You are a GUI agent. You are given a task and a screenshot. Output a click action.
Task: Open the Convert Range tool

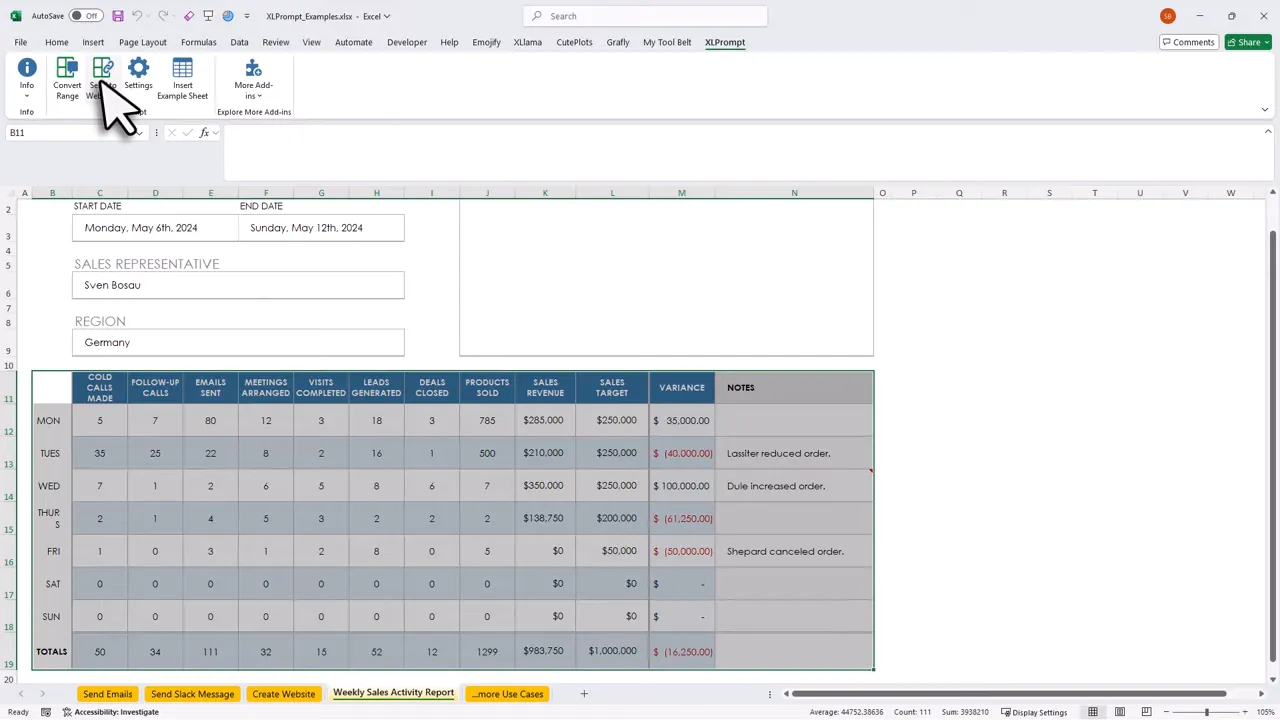tap(67, 75)
